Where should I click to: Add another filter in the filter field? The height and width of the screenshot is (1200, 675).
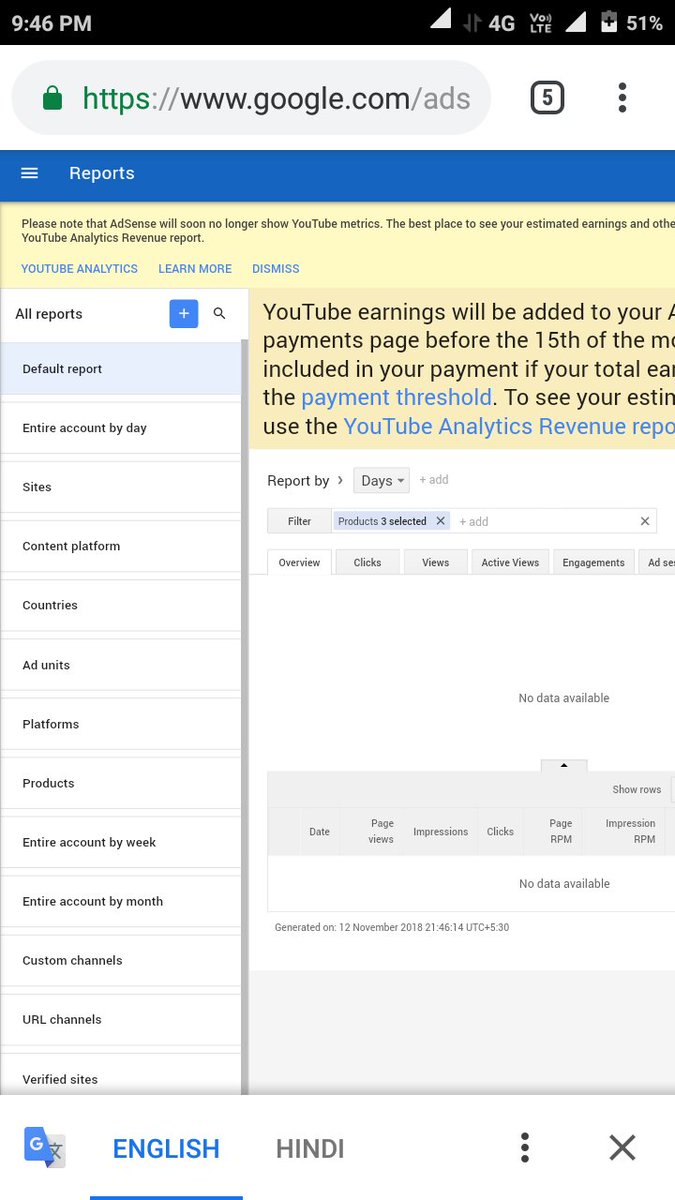474,522
